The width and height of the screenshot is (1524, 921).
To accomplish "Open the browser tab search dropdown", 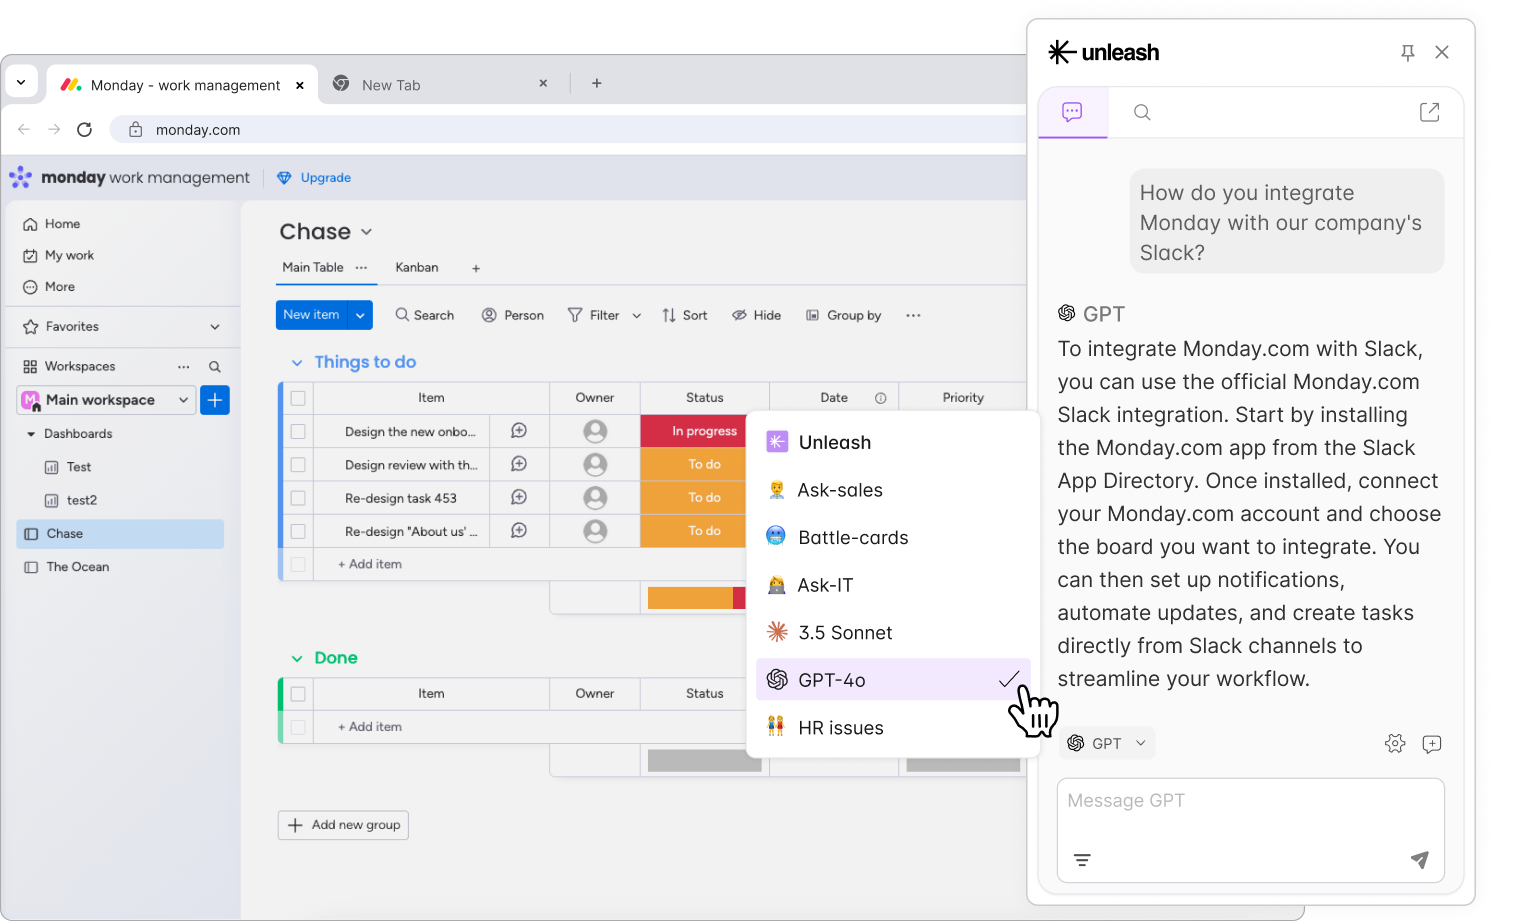I will (21, 82).
